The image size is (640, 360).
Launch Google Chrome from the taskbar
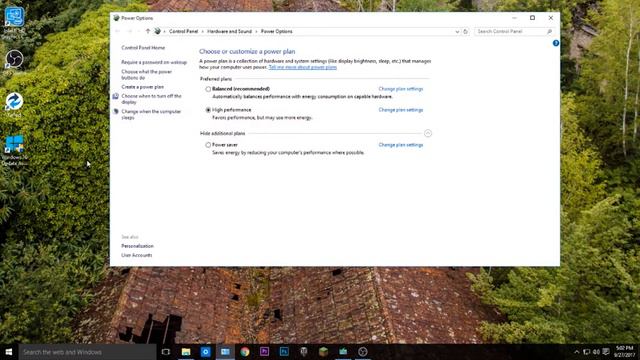pos(245,351)
